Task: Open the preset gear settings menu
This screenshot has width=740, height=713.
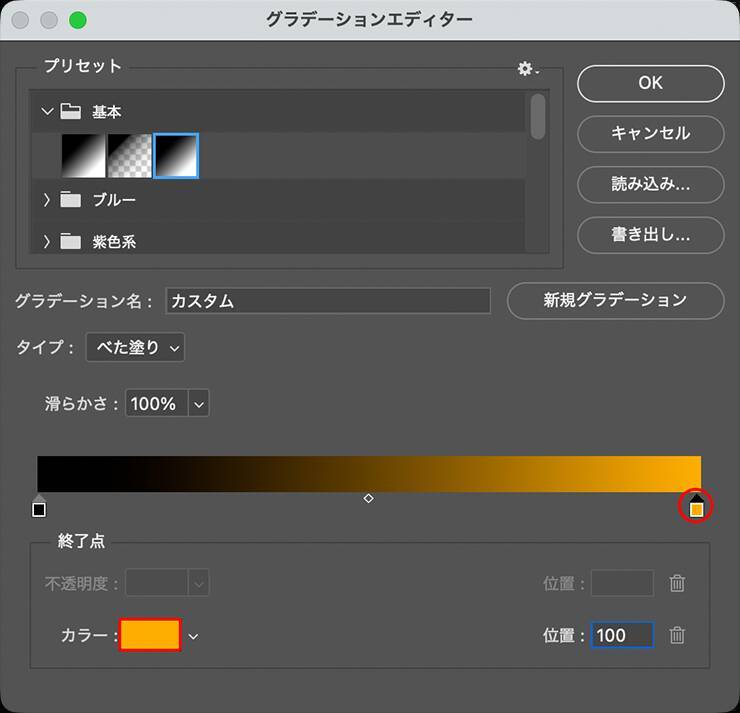Action: pos(528,69)
